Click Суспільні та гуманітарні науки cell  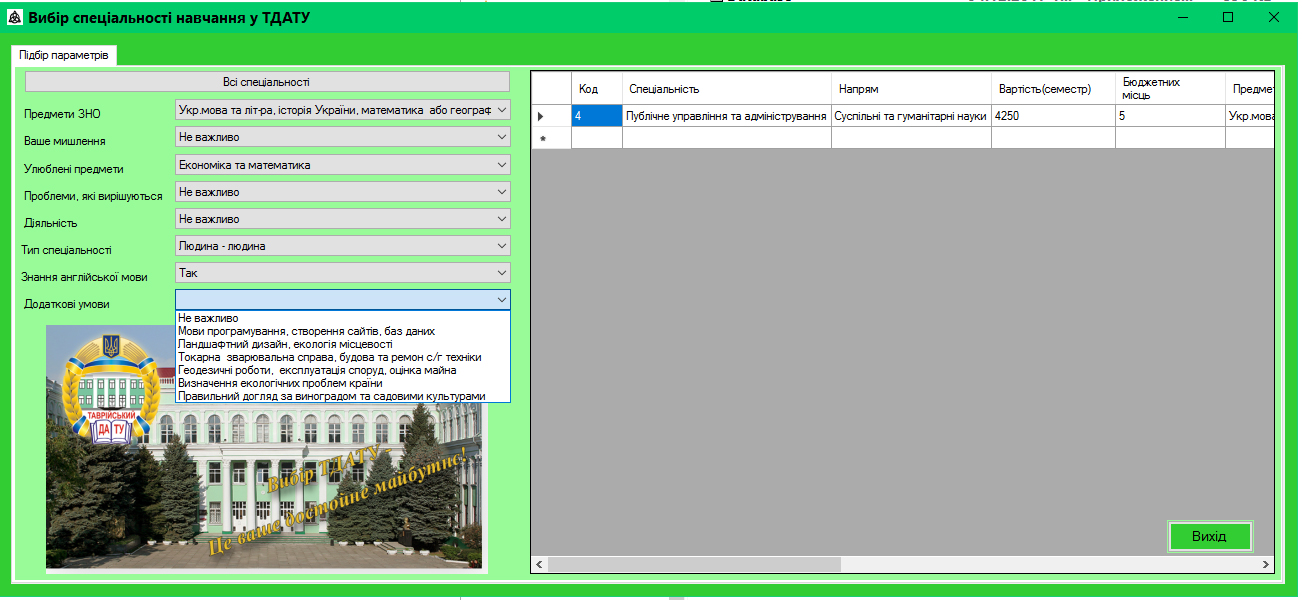click(x=911, y=116)
